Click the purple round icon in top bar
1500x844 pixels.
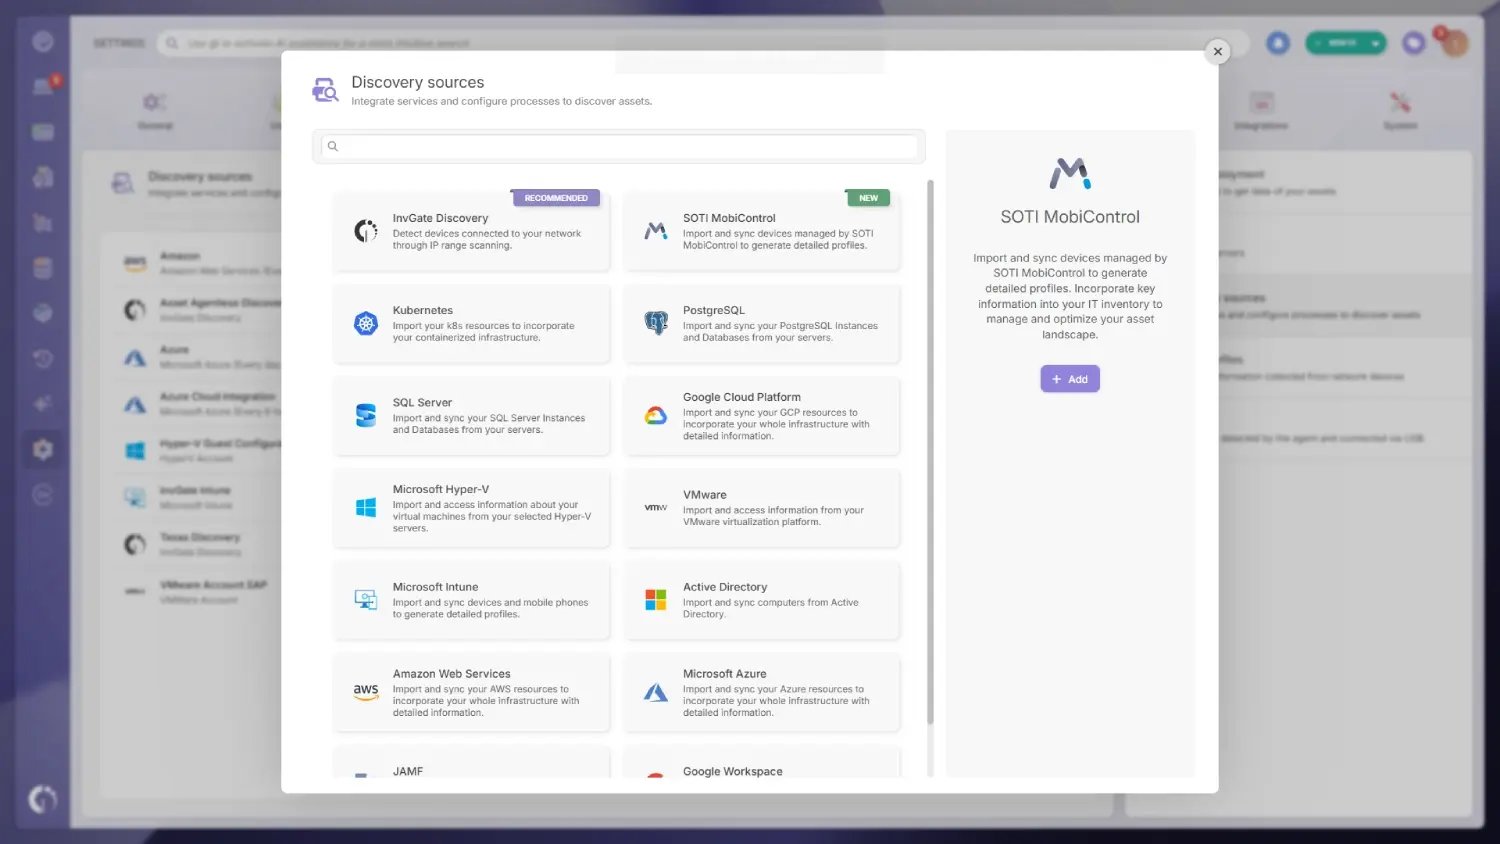tap(1413, 43)
